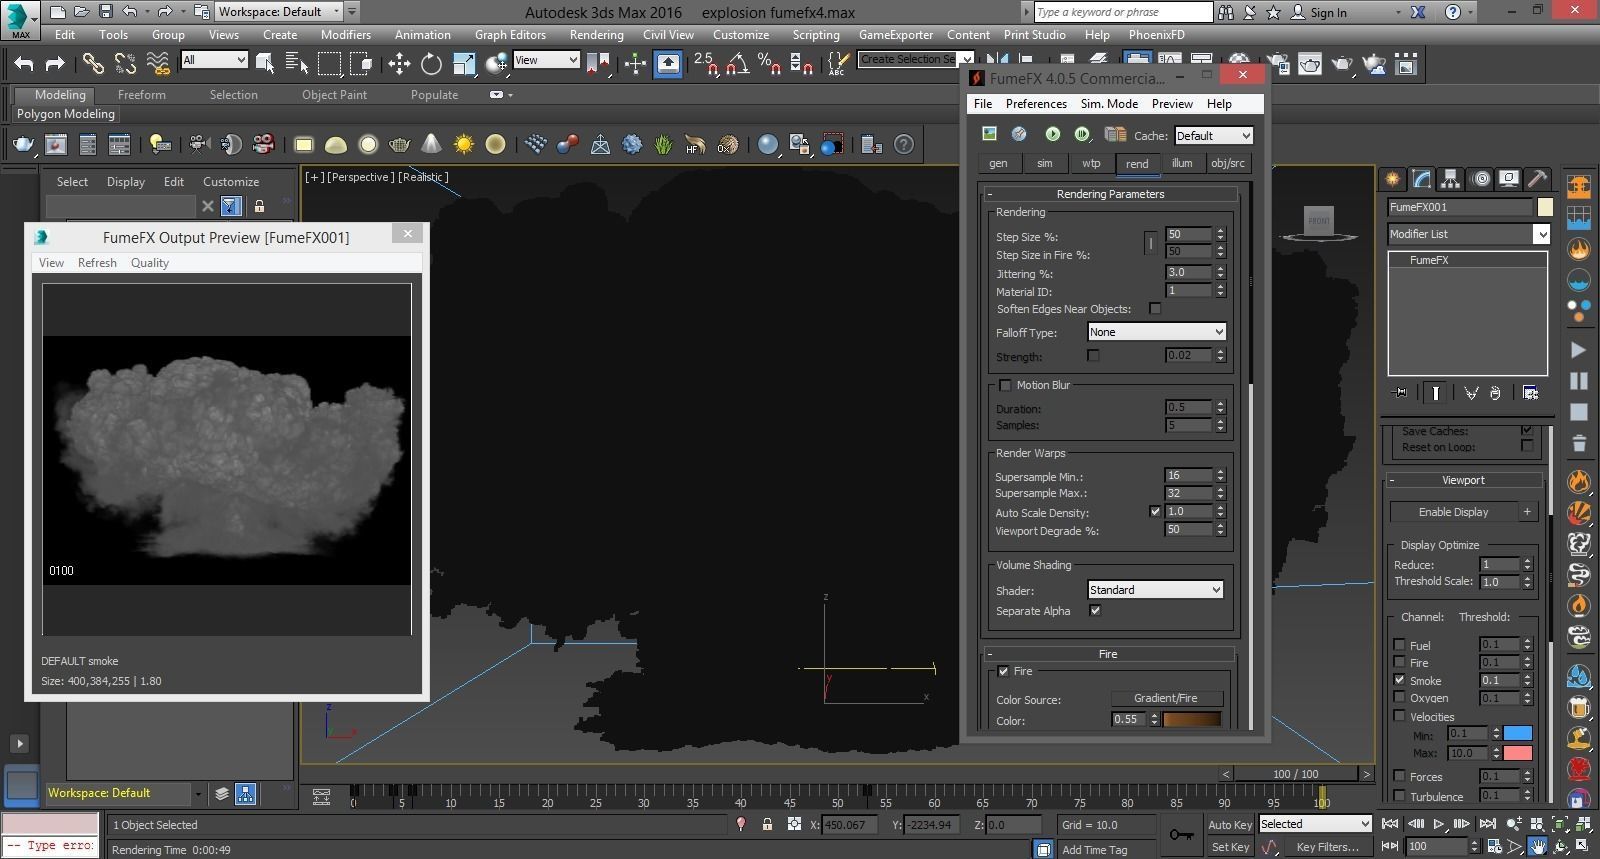This screenshot has height=859, width=1600.
Task: Click the Undo arrow in main toolbar
Action: click(x=24, y=64)
